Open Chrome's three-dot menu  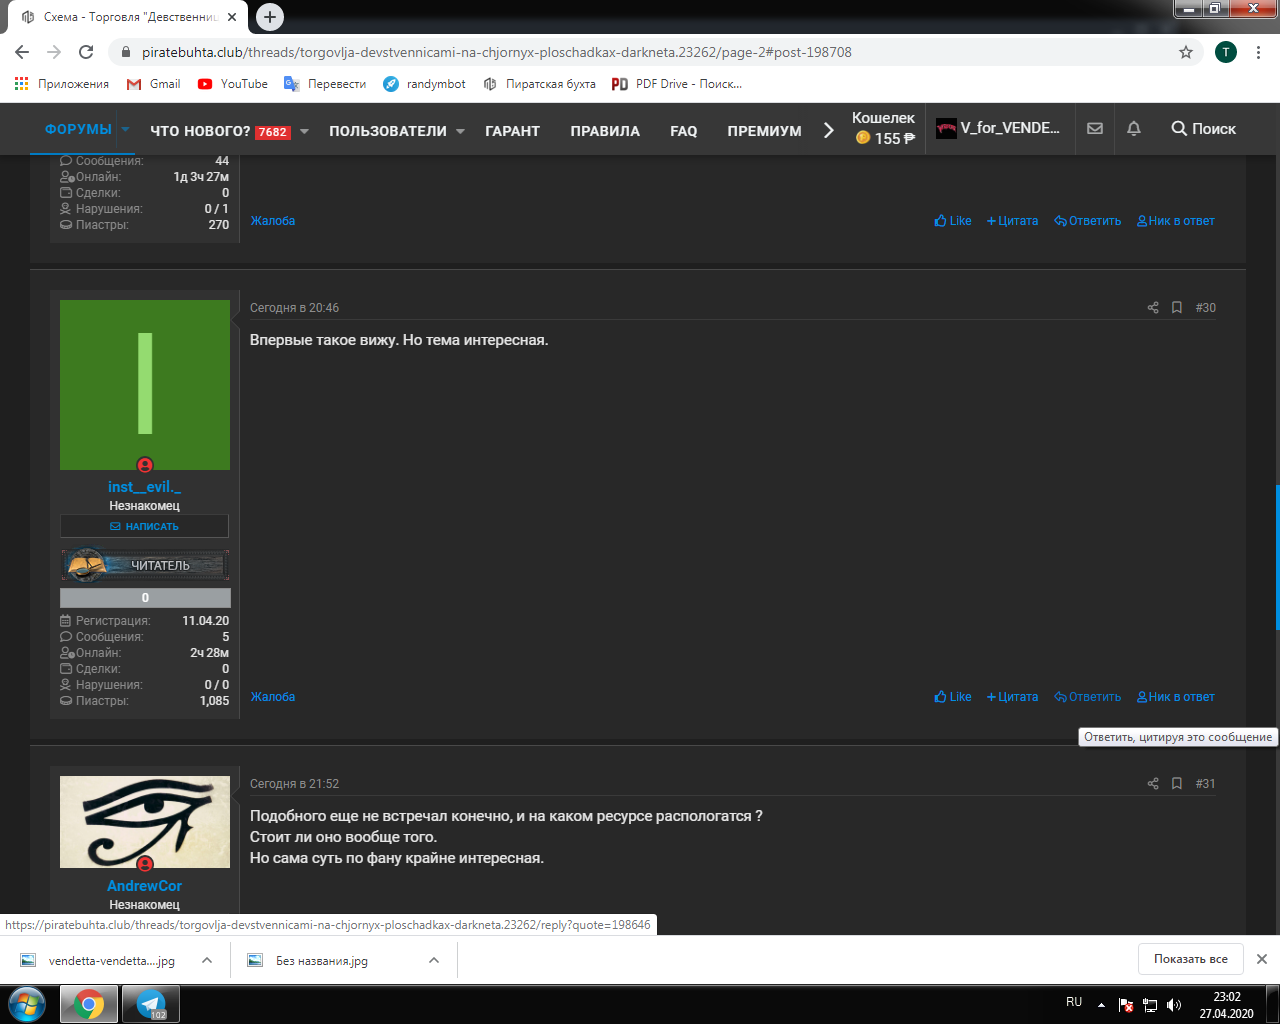(x=1260, y=52)
